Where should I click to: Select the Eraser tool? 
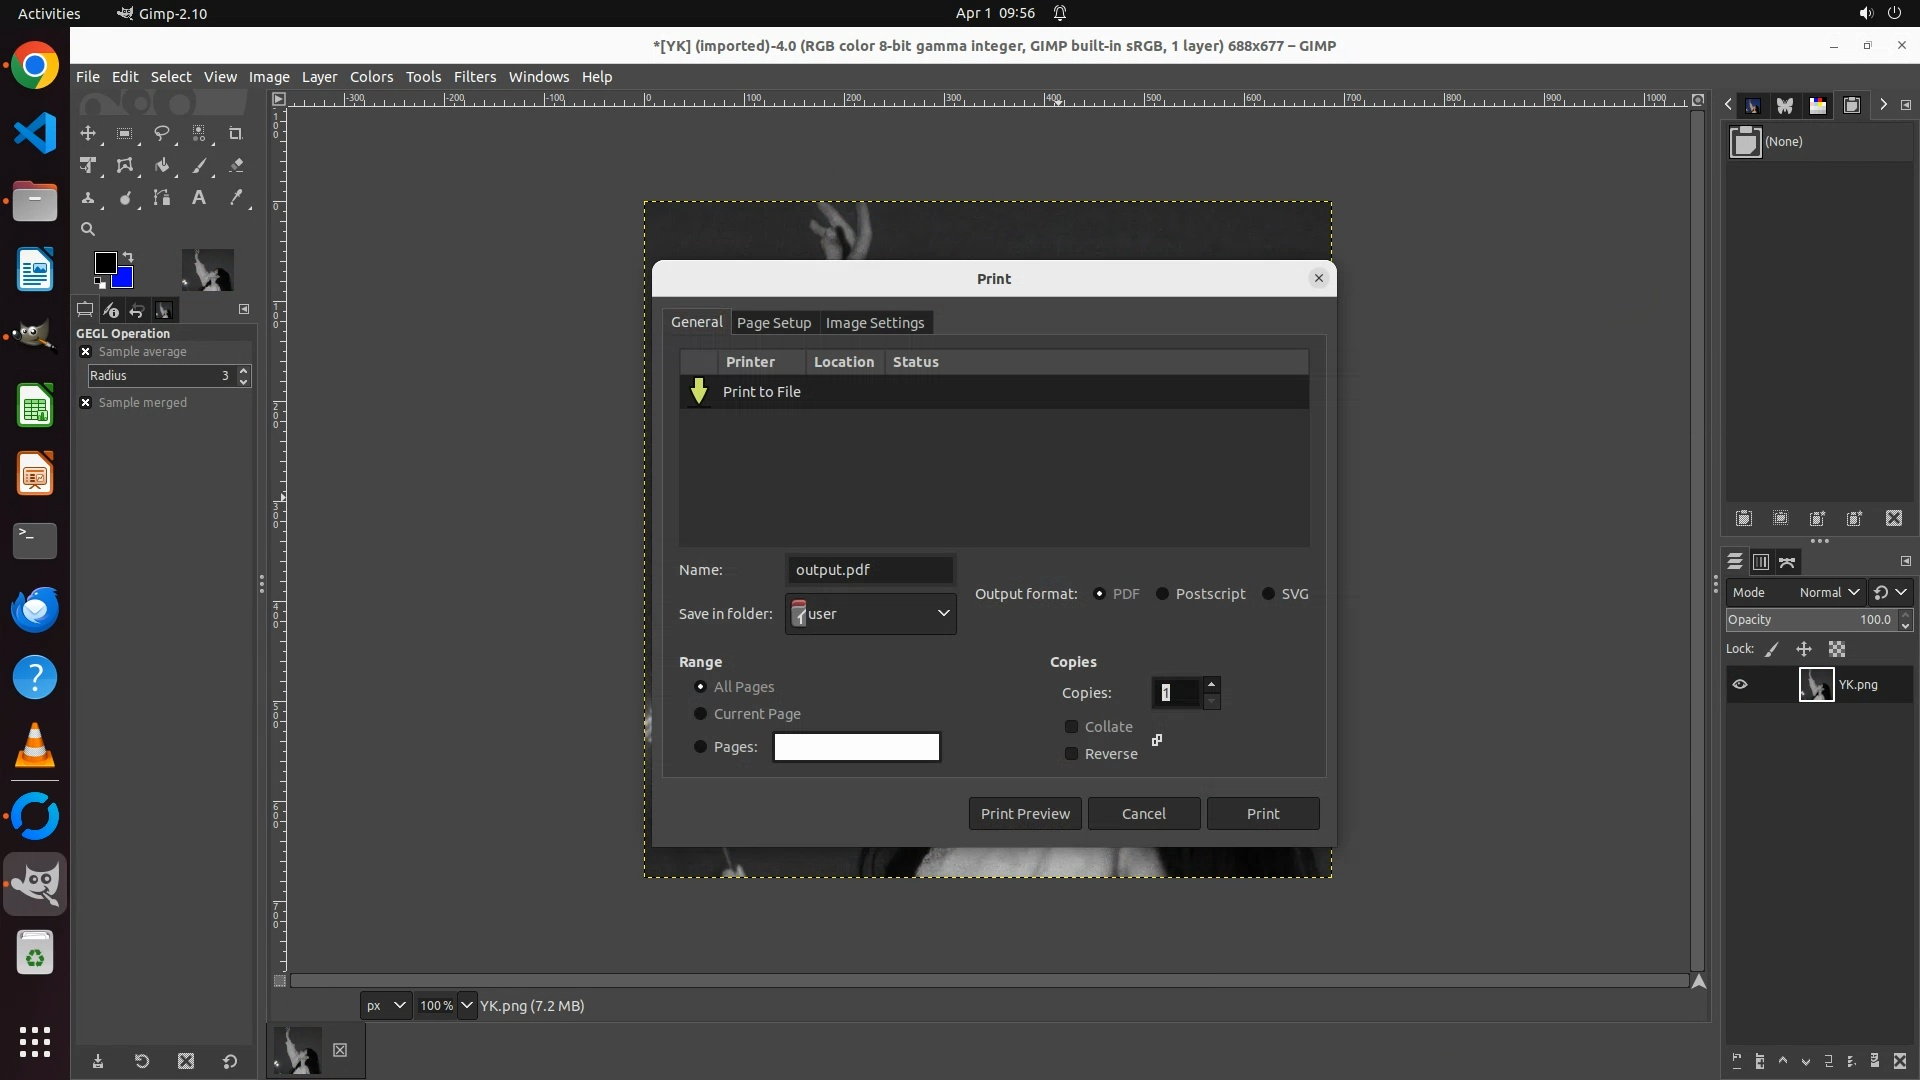click(x=236, y=166)
